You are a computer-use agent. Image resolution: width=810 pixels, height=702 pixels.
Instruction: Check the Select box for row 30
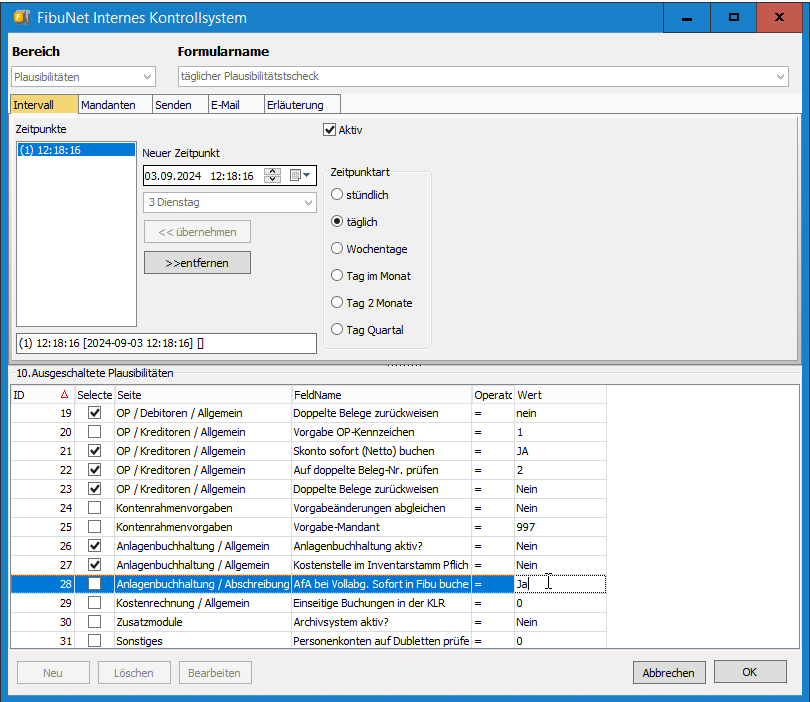[x=95, y=622]
